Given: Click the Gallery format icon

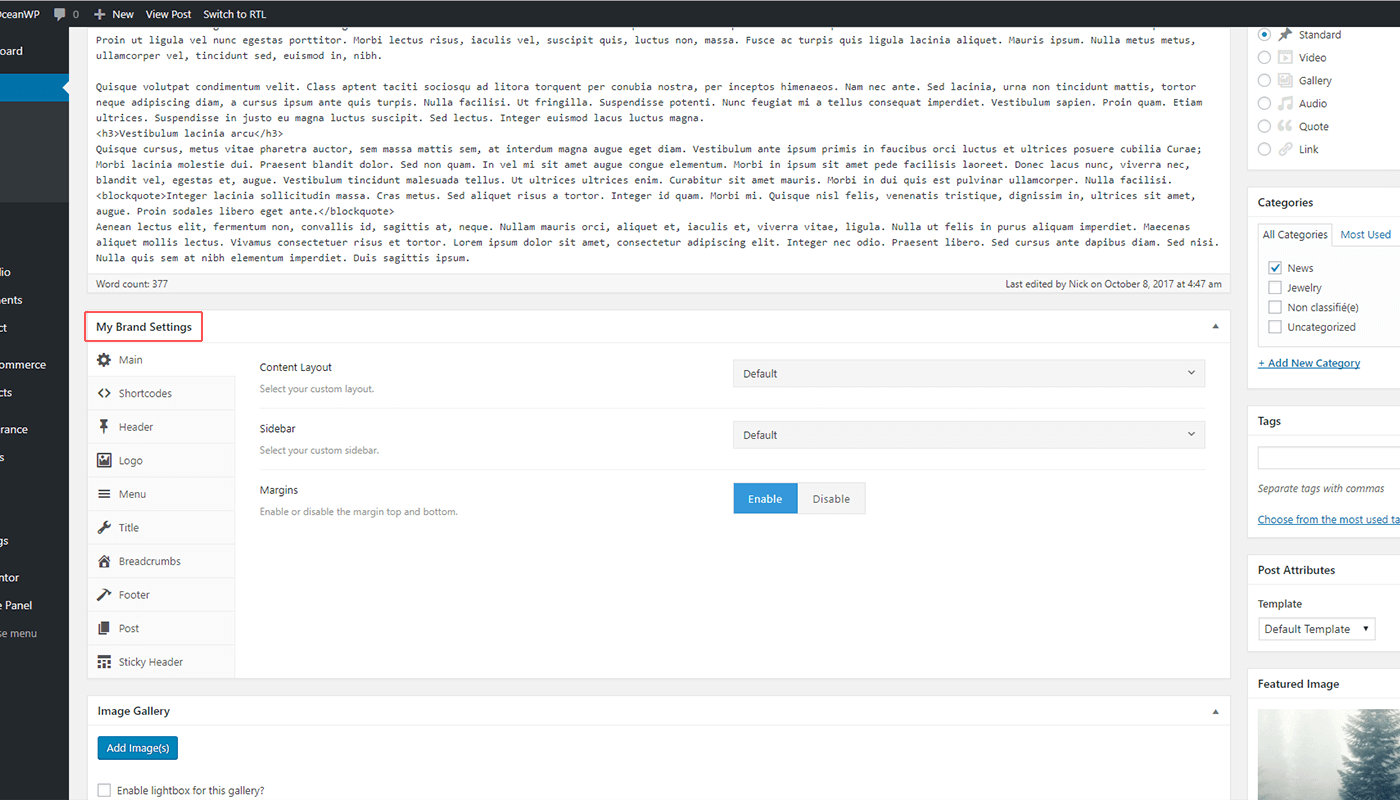Looking at the screenshot, I should [1285, 81].
